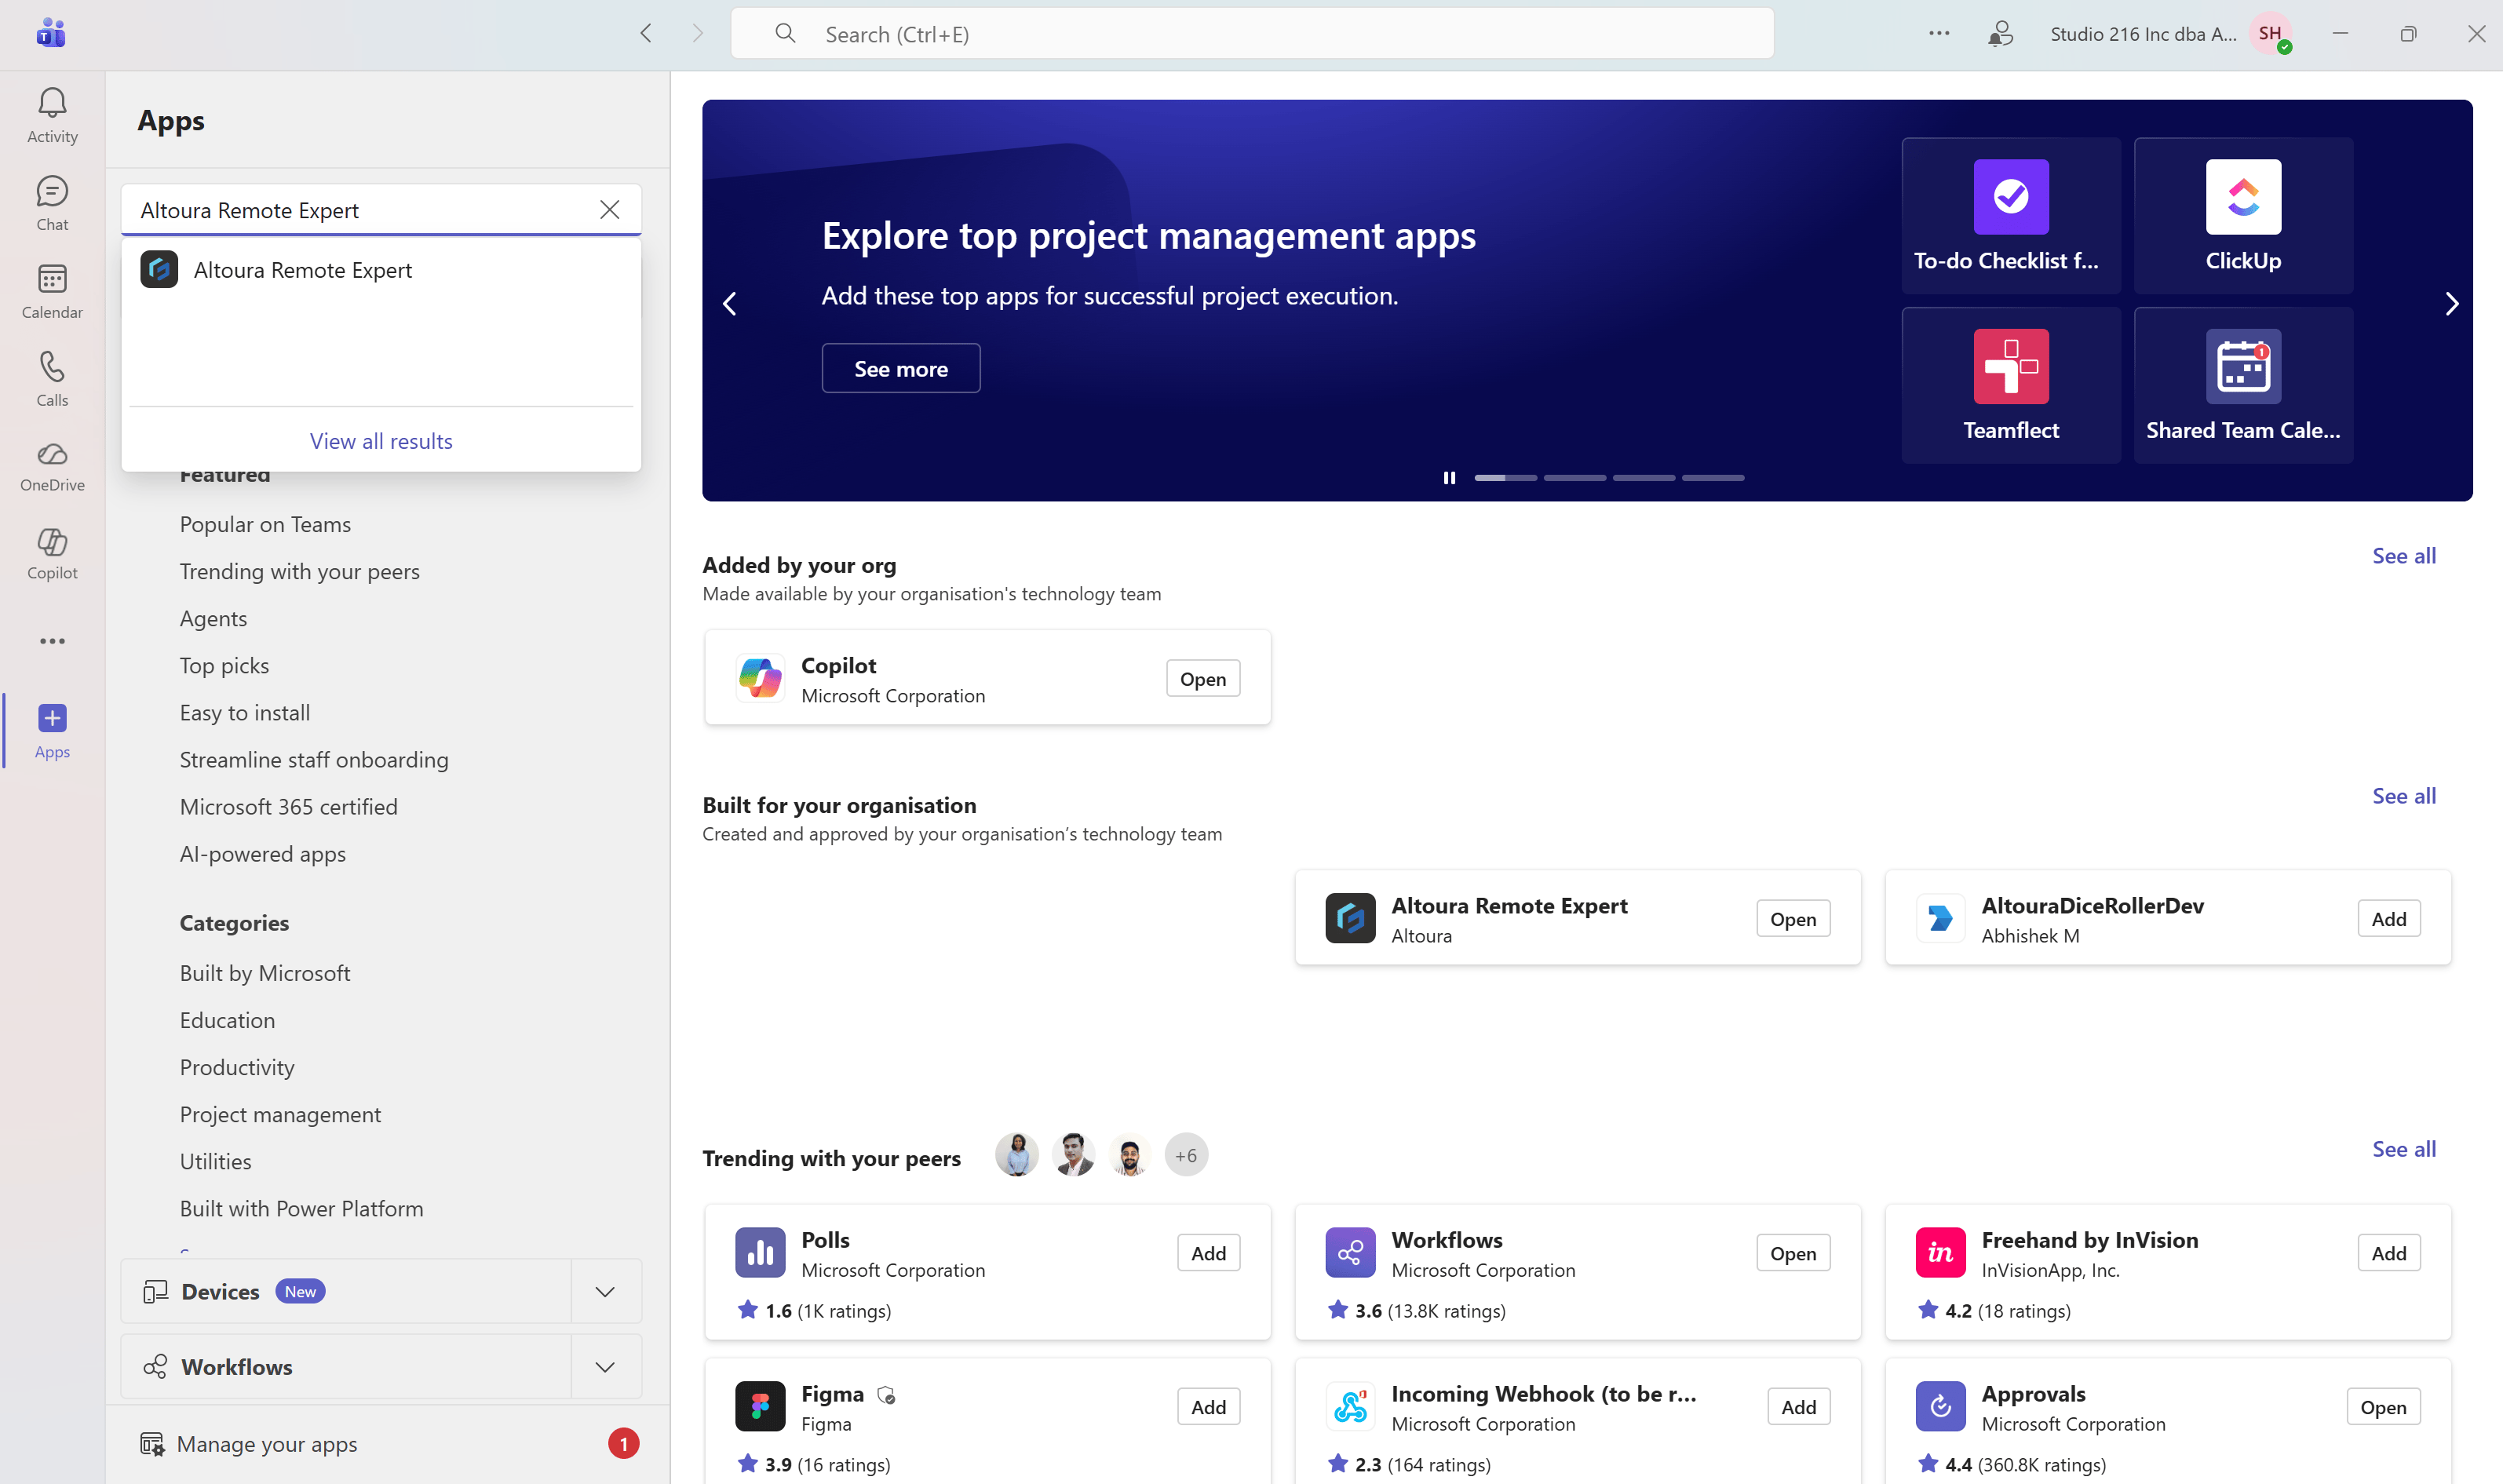Jump to second banner slide indicator
This screenshot has width=2503, height=1484.
[x=1575, y=478]
